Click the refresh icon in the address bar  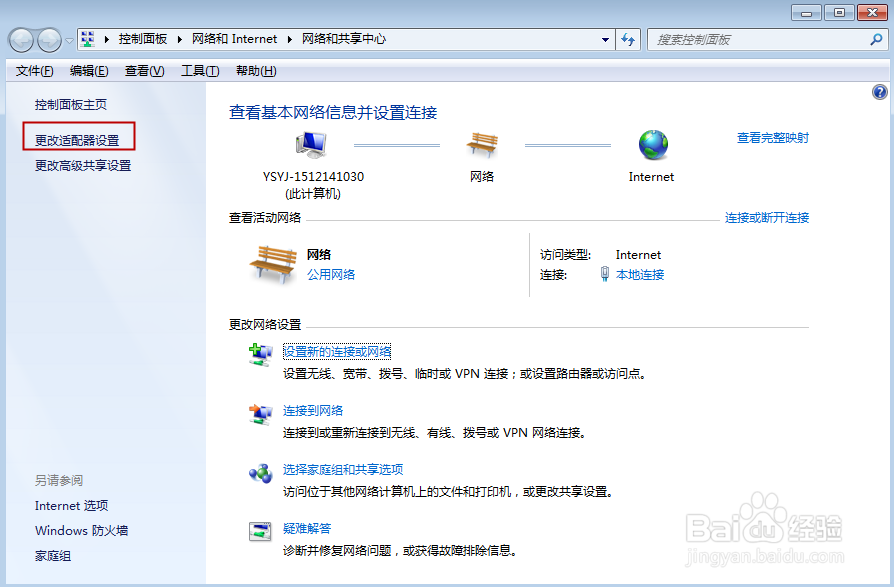point(628,39)
